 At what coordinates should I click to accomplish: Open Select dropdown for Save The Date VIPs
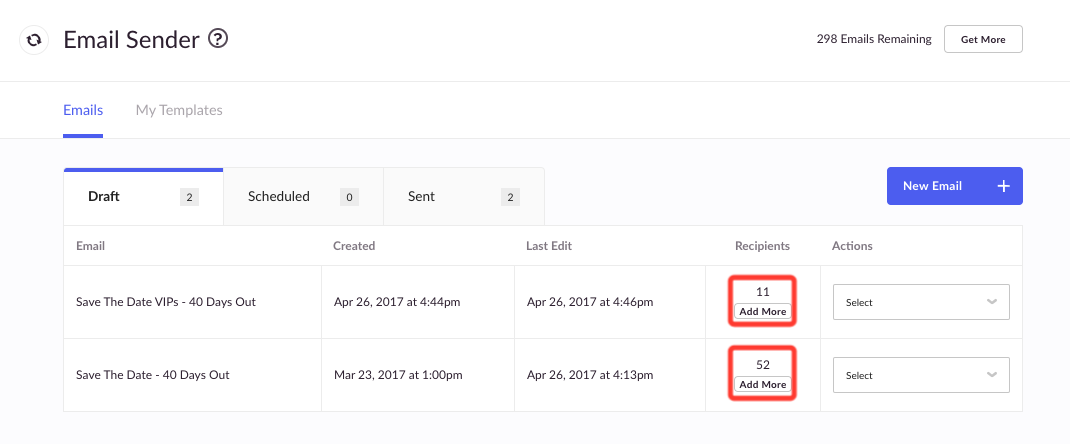(921, 302)
